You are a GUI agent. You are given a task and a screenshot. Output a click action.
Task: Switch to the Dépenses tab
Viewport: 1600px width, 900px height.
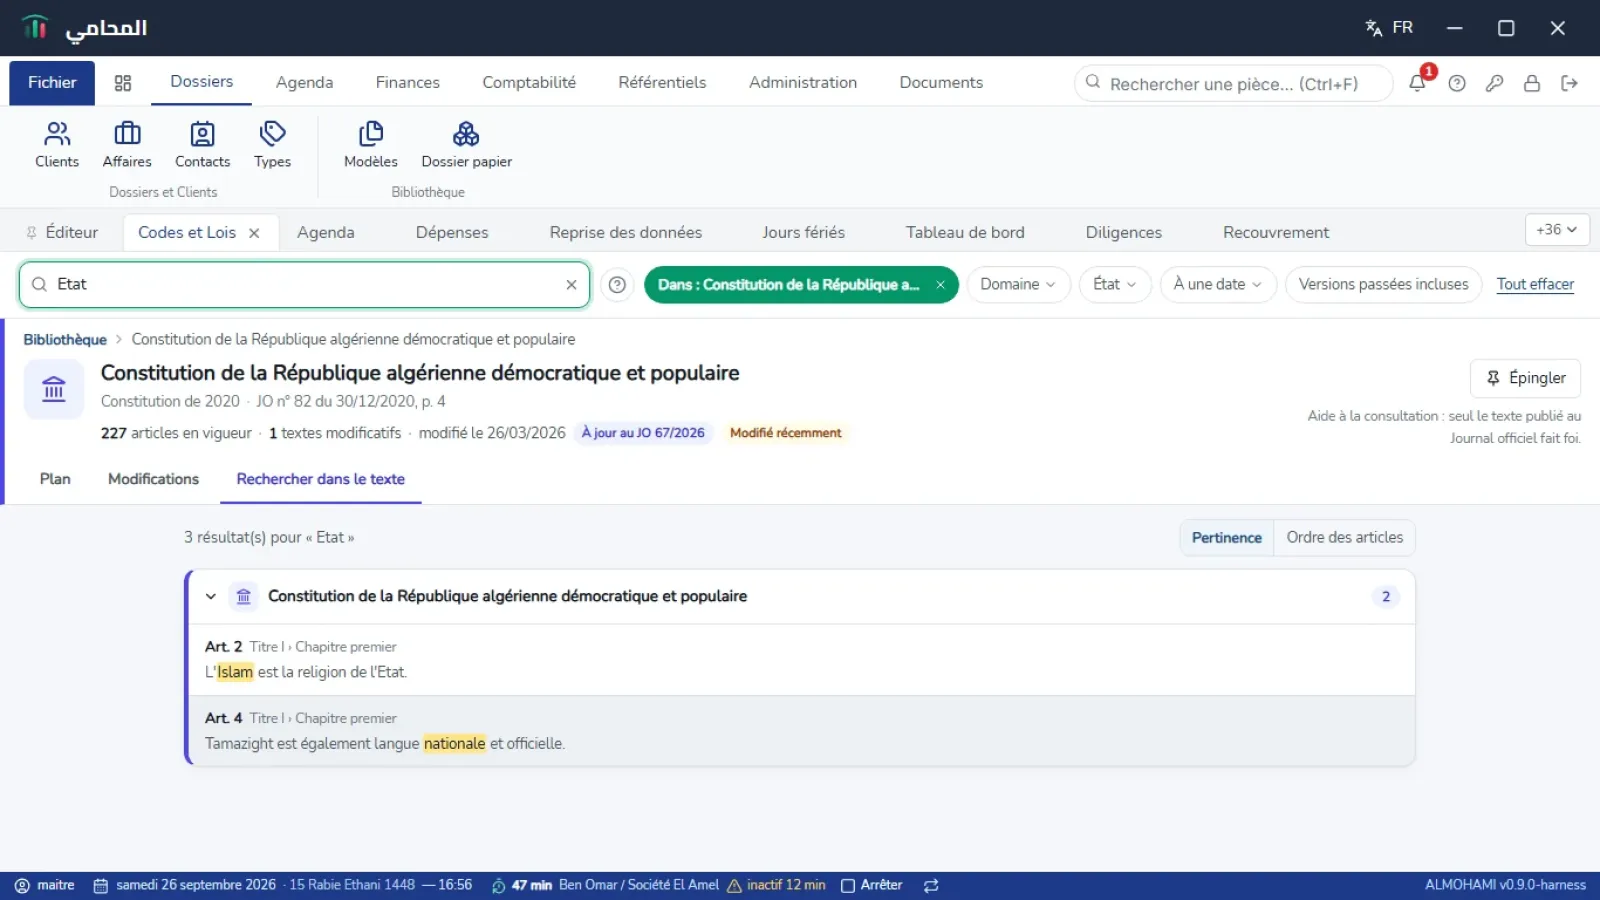[x=452, y=233]
